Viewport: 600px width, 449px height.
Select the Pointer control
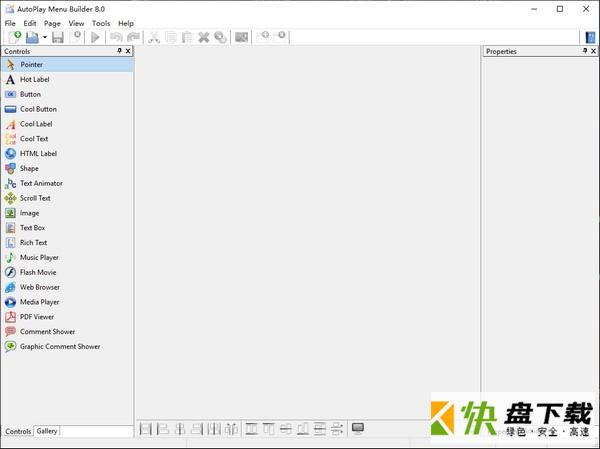tap(67, 65)
